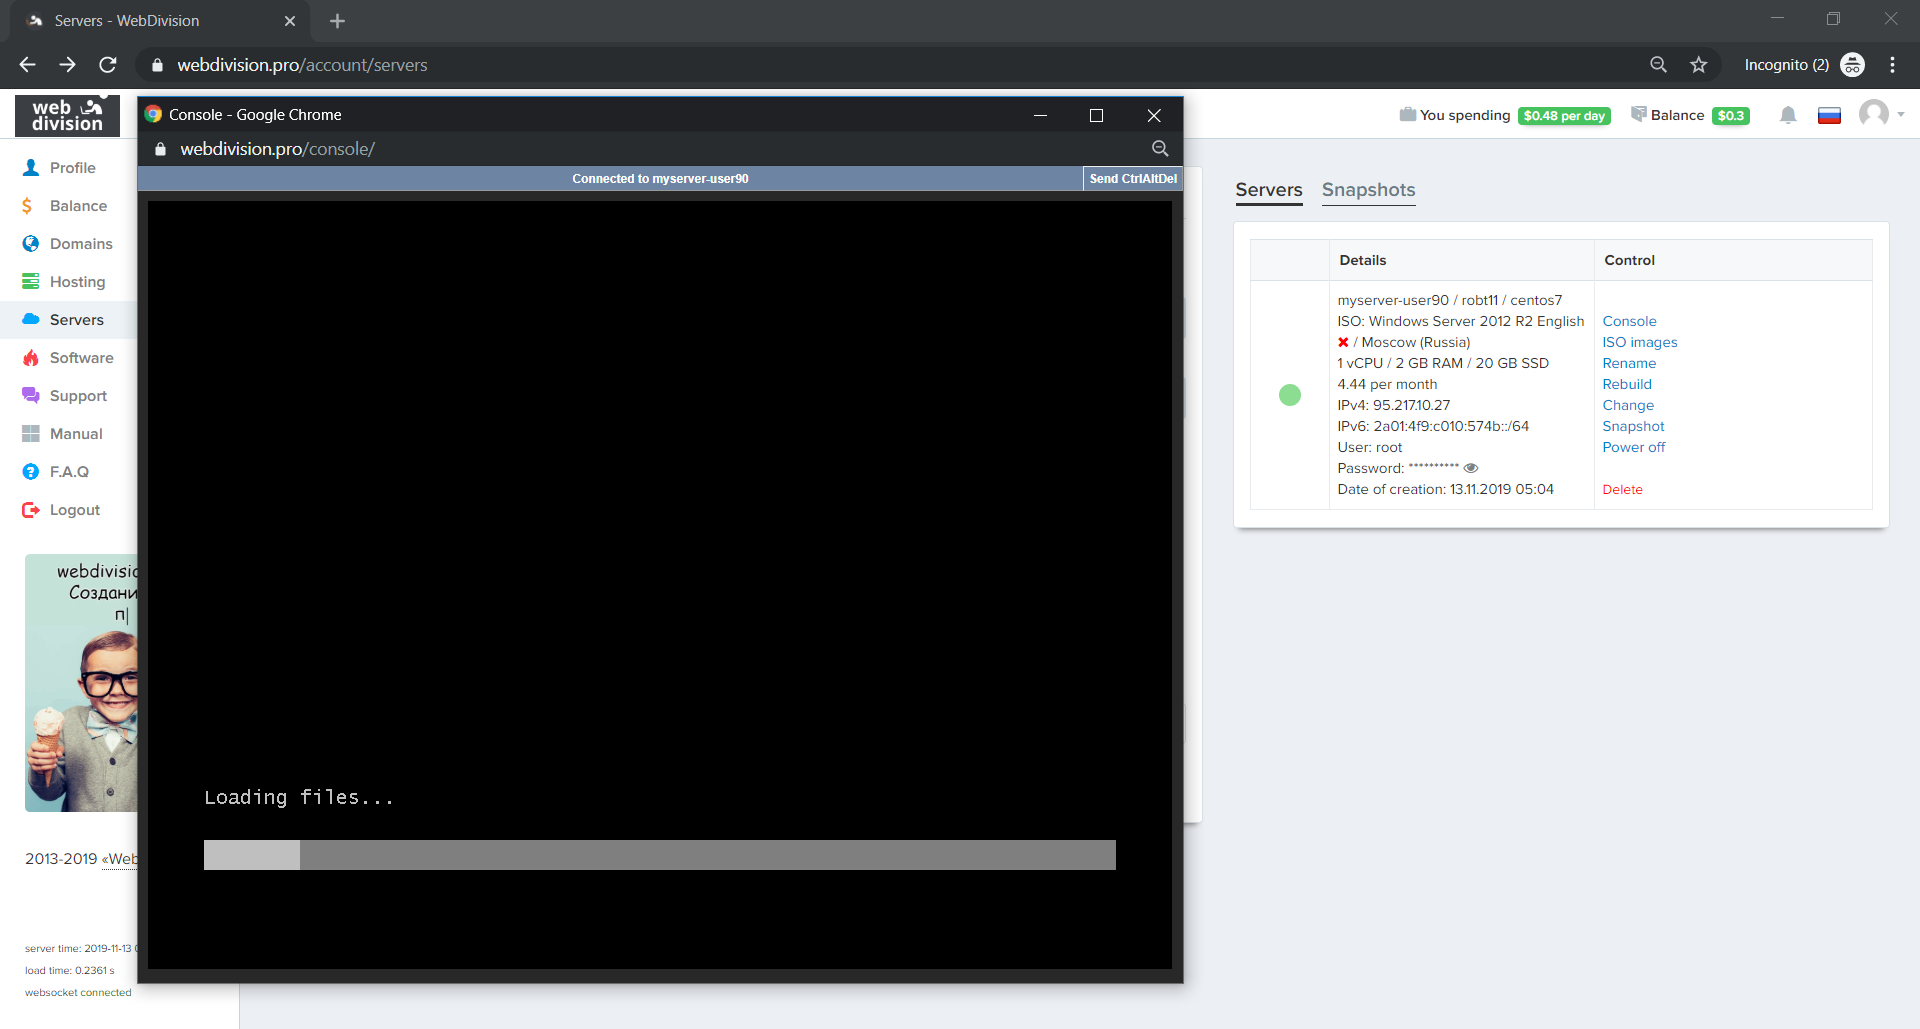
Task: Power off the server
Action: pos(1633,447)
